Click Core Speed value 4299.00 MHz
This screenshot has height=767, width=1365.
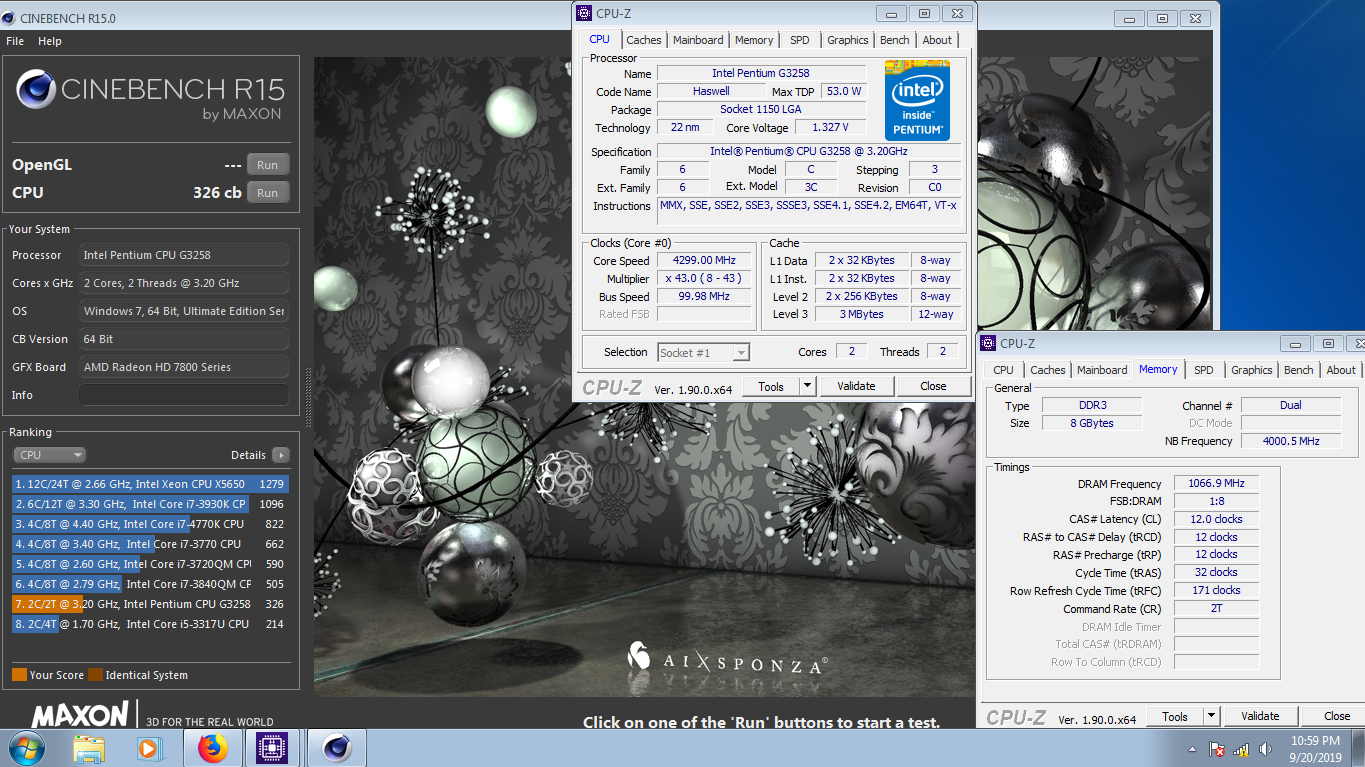point(704,260)
